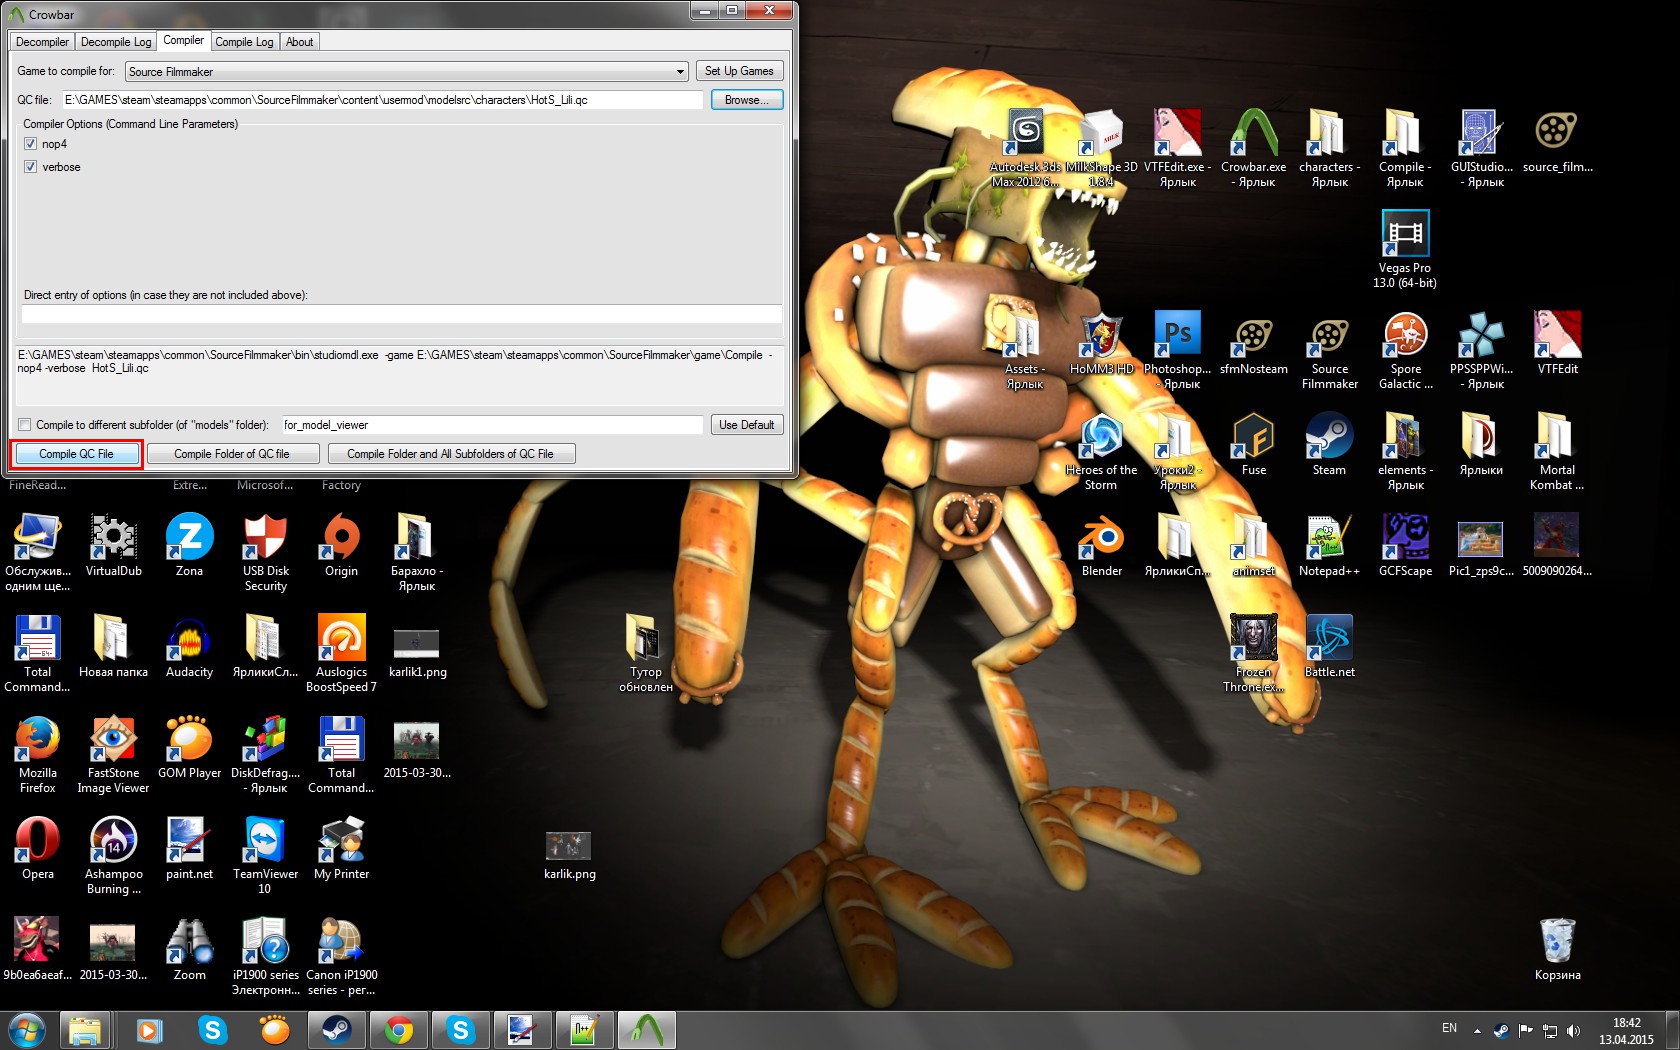Image resolution: width=1680 pixels, height=1050 pixels.
Task: Show hidden tray icons arrow
Action: 1477,1030
